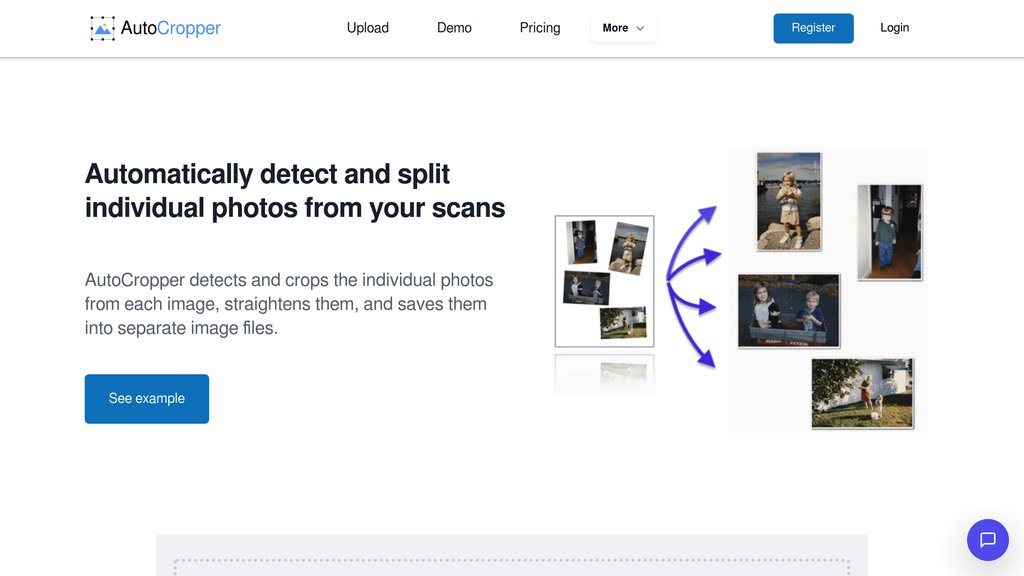Click the faded reflection under the scan thumbnail
Viewport: 1024px width, 576px height.
pyautogui.click(x=605, y=373)
